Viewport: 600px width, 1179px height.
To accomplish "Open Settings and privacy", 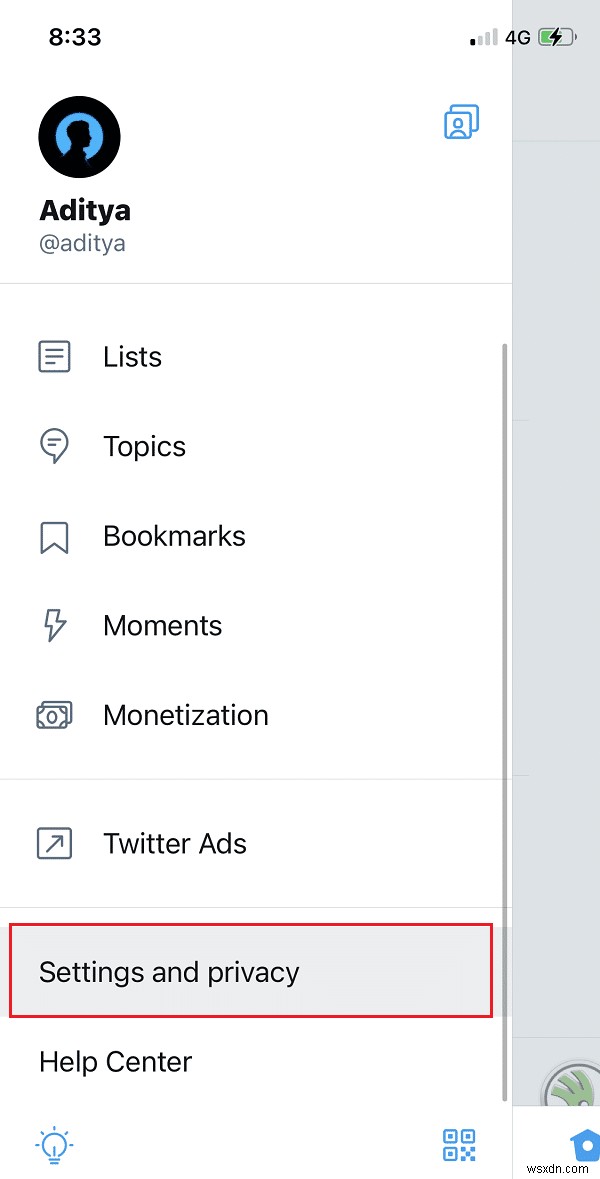I will [x=169, y=971].
